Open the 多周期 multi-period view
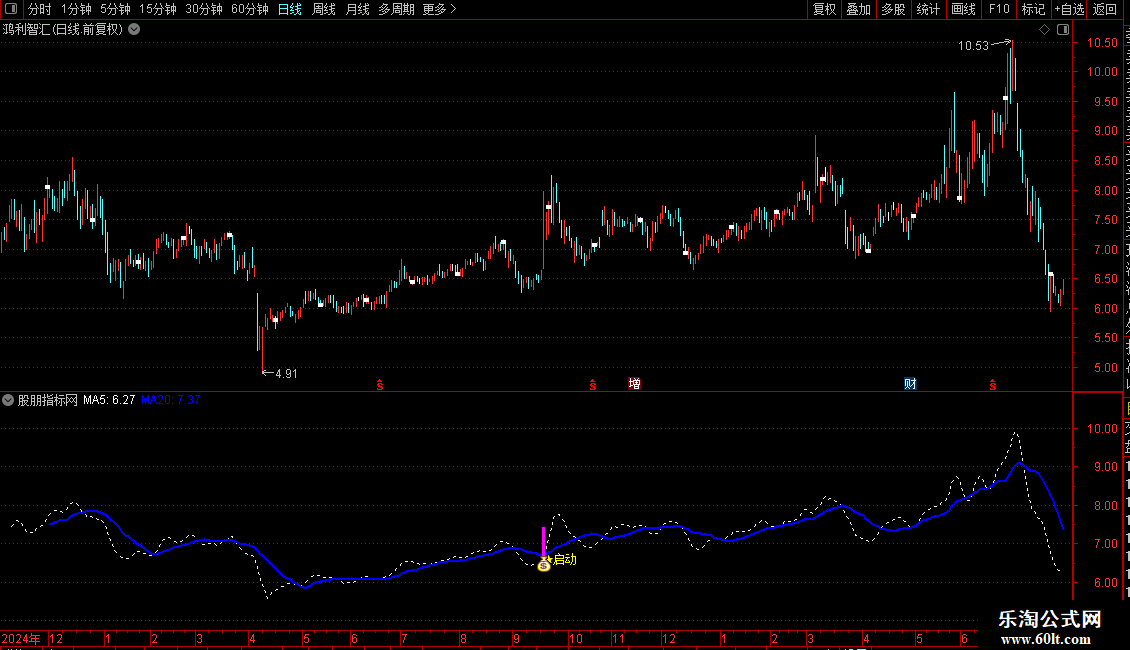 point(396,9)
